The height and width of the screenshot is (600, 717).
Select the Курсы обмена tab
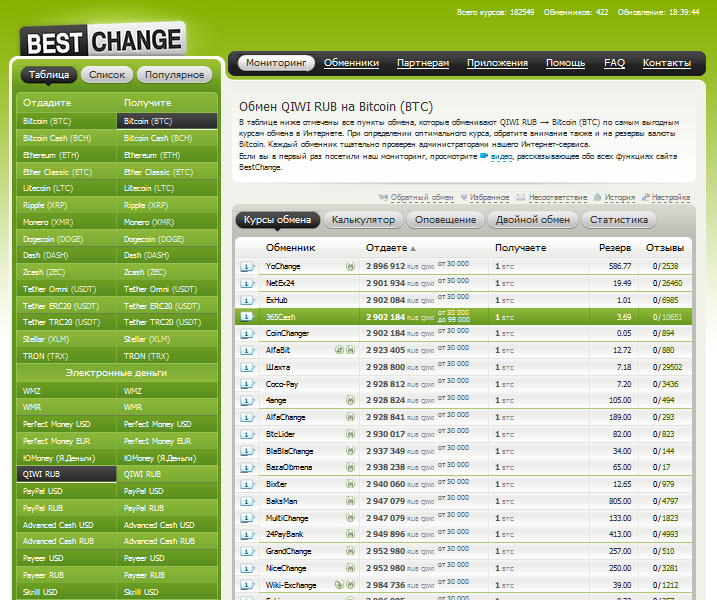coord(278,220)
